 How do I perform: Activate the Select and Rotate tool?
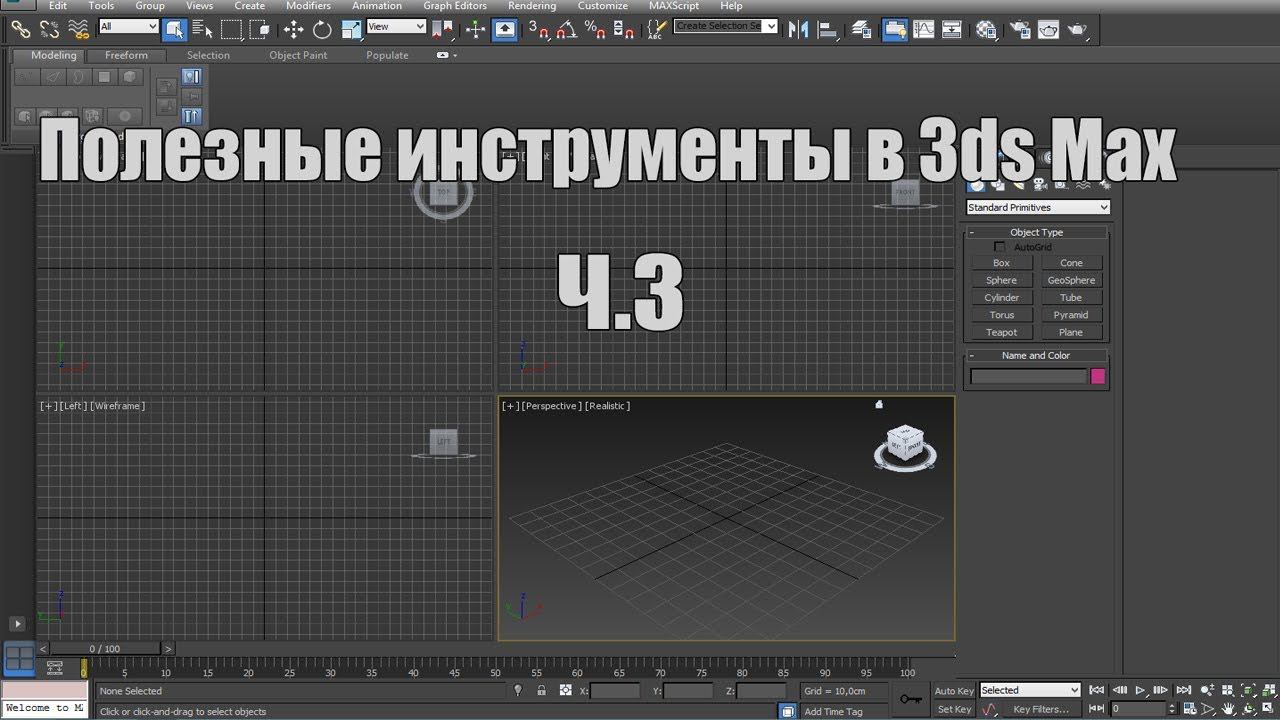[x=322, y=29]
